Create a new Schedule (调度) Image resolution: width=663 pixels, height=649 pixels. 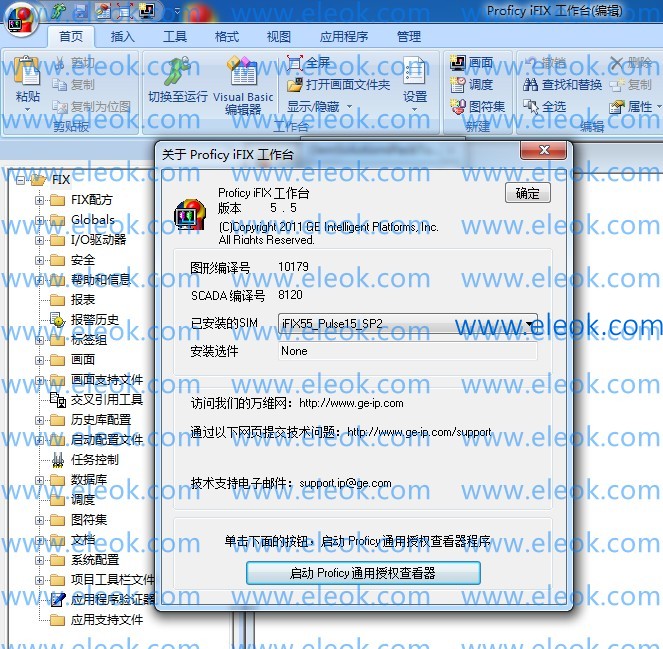coord(471,85)
